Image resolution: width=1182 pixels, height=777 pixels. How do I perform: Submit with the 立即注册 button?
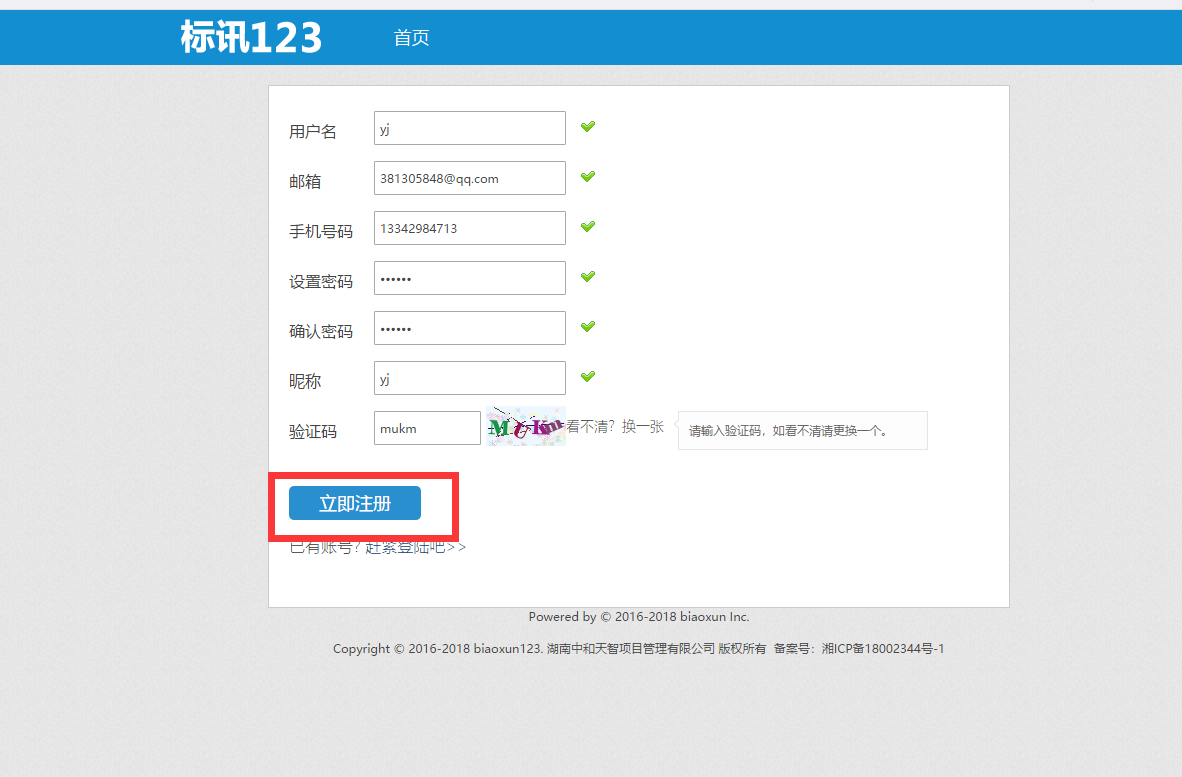[354, 503]
